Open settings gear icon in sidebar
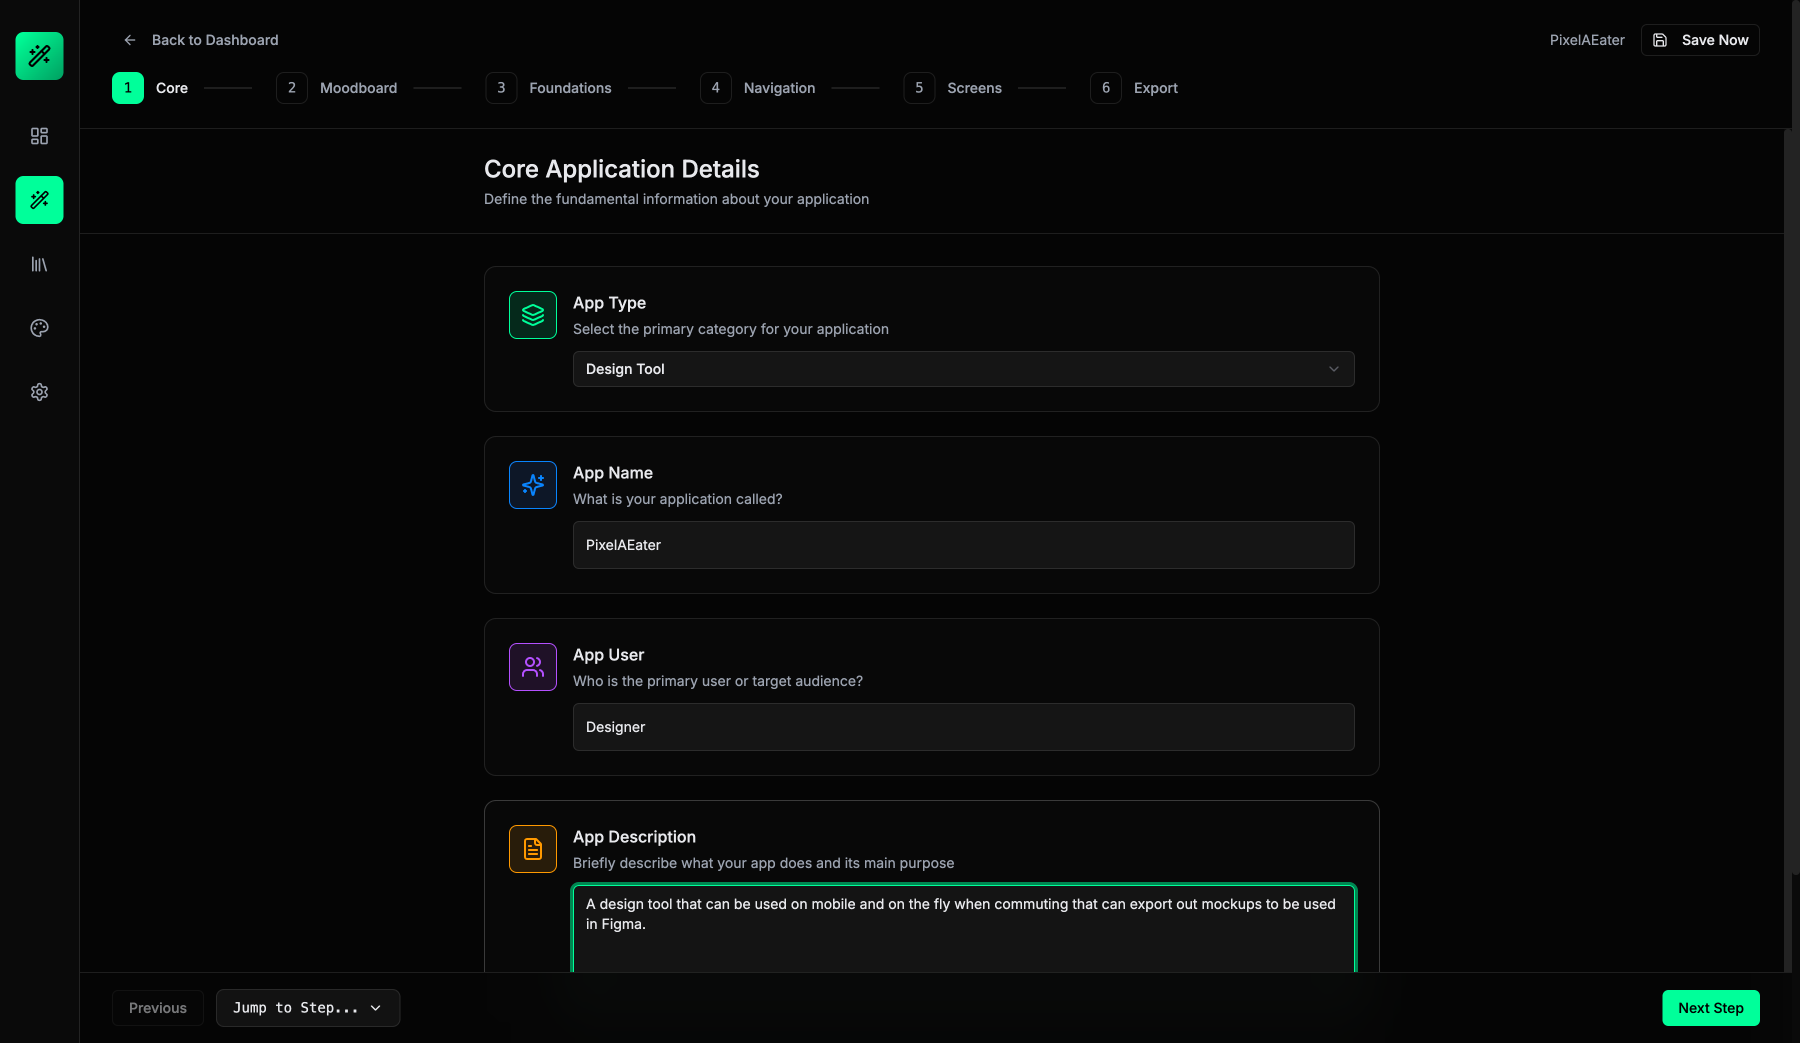 coord(39,392)
